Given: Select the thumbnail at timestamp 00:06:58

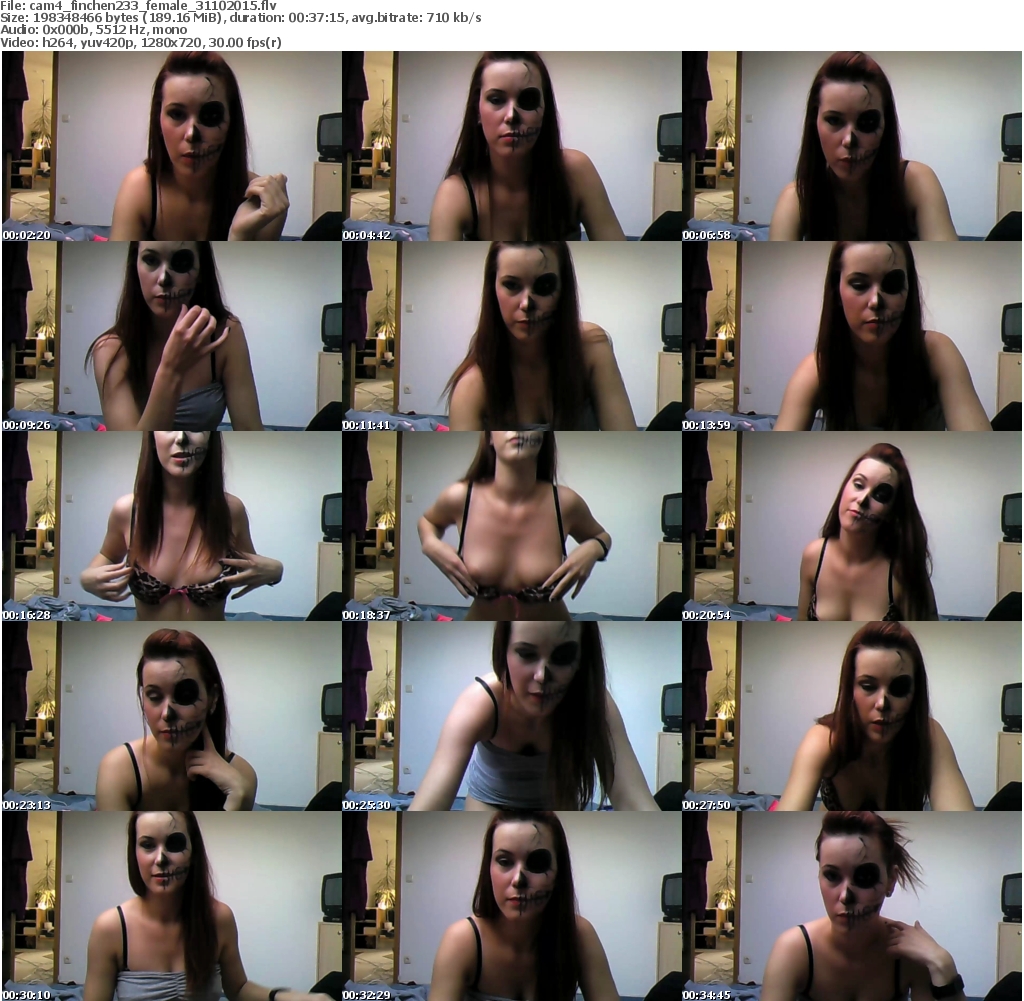Looking at the screenshot, I should [x=852, y=146].
